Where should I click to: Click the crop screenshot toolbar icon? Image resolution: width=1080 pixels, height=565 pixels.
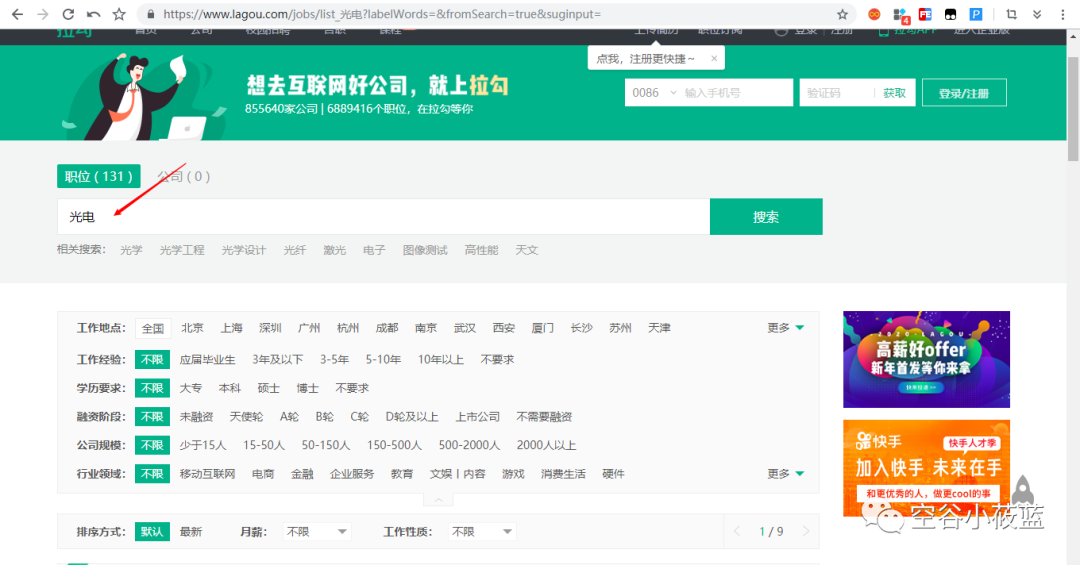click(1011, 14)
